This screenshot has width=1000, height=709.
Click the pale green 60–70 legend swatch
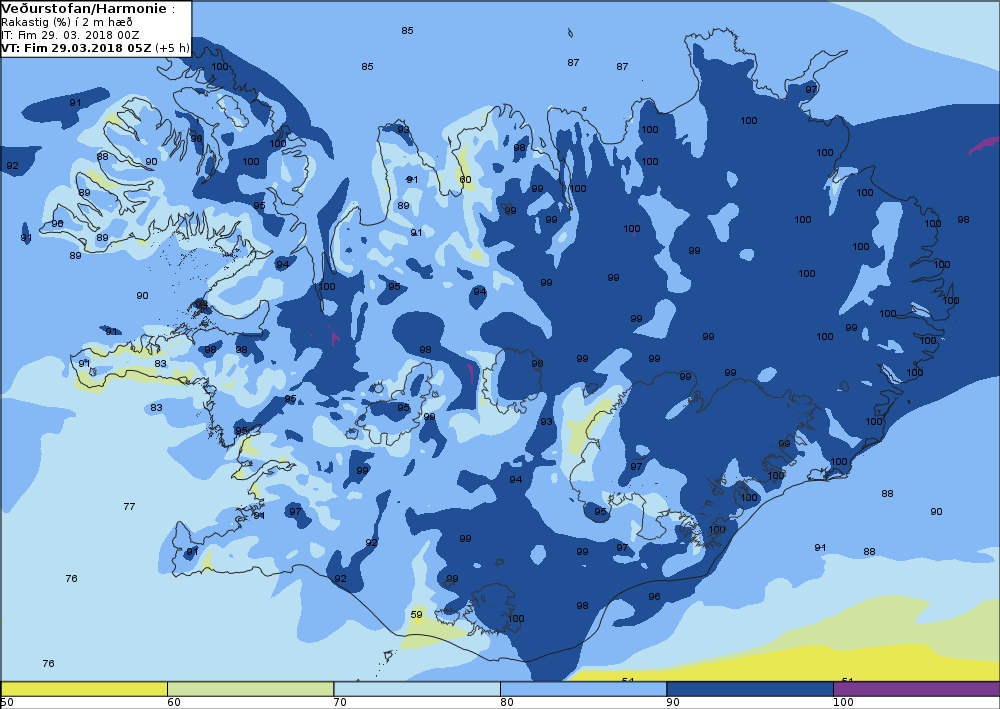pyautogui.click(x=251, y=689)
